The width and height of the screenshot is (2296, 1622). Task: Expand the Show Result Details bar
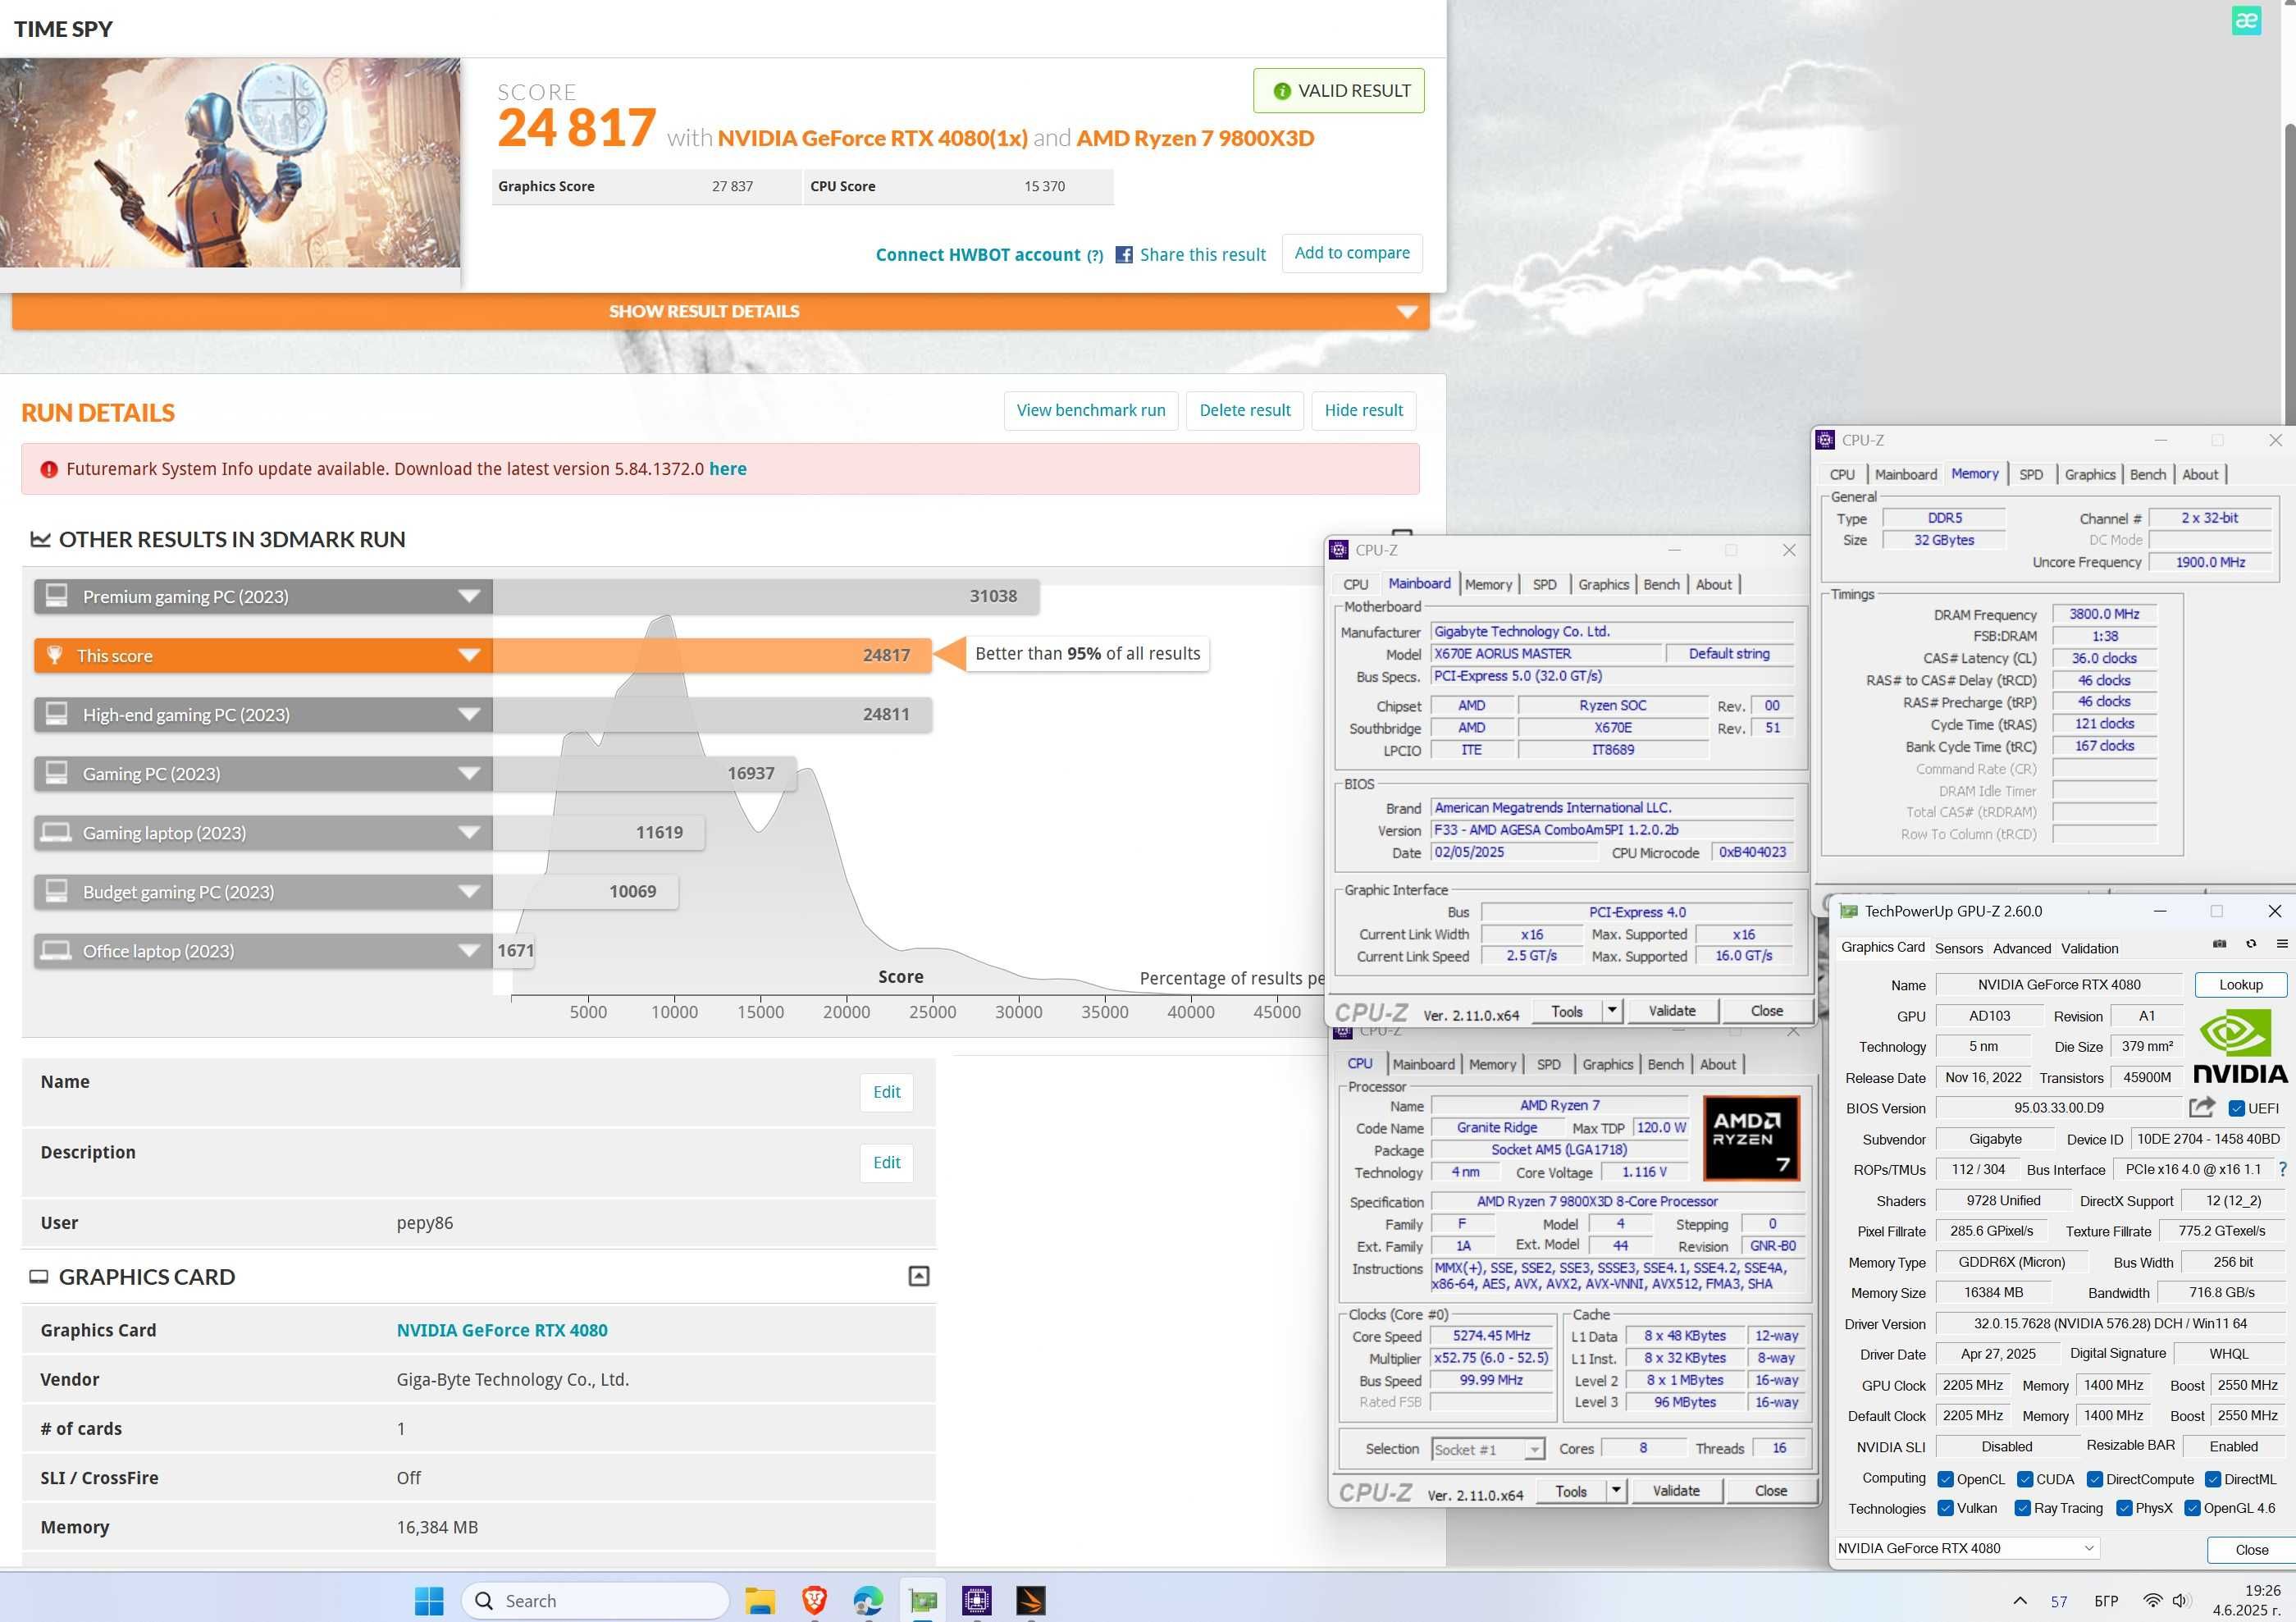(720, 311)
